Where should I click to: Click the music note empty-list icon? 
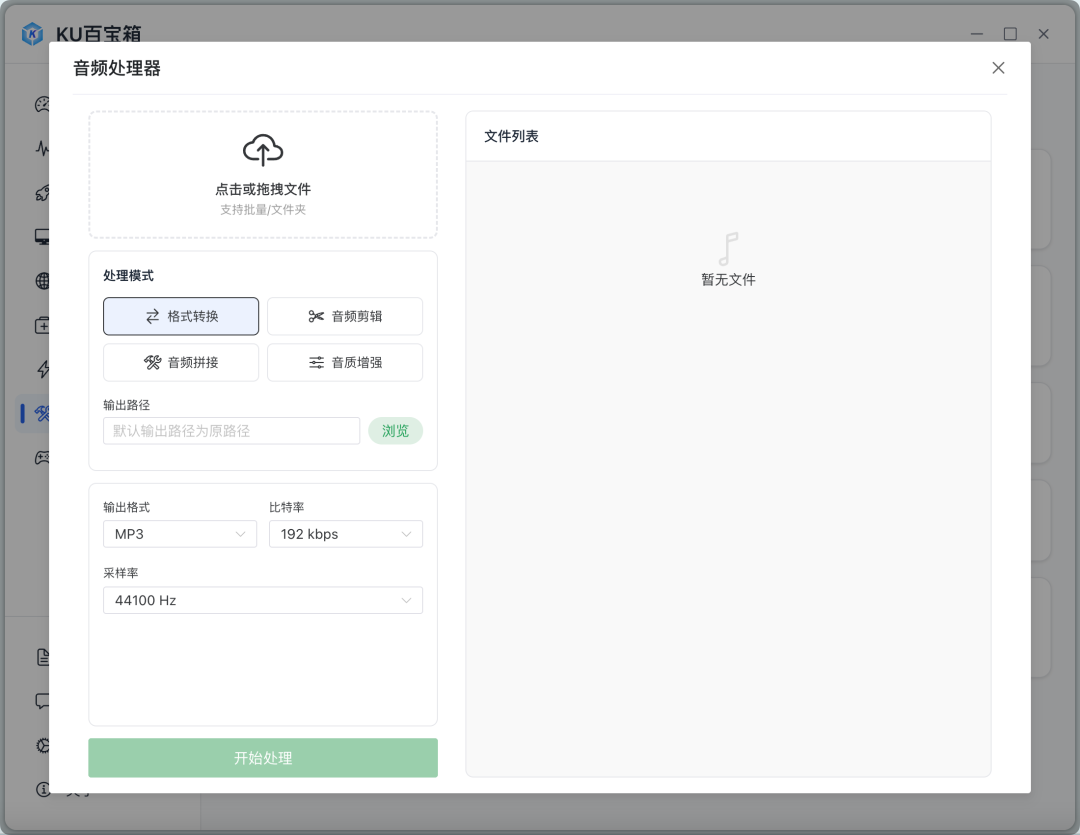pos(728,249)
